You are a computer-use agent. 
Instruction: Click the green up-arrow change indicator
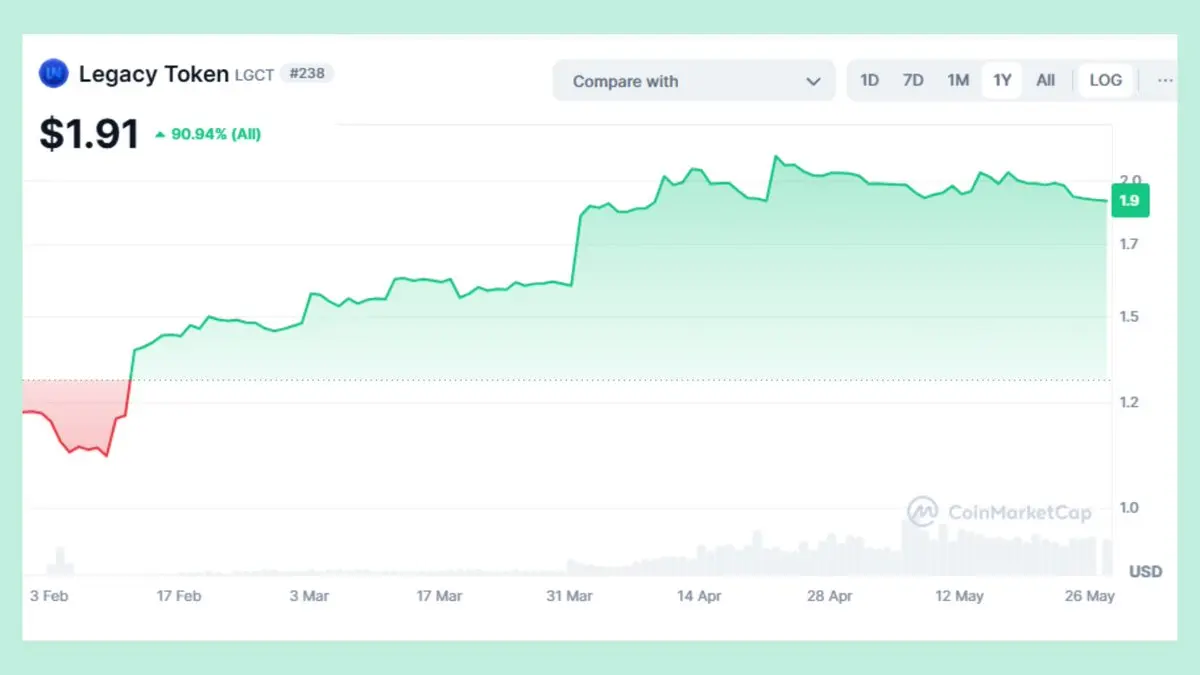160,134
